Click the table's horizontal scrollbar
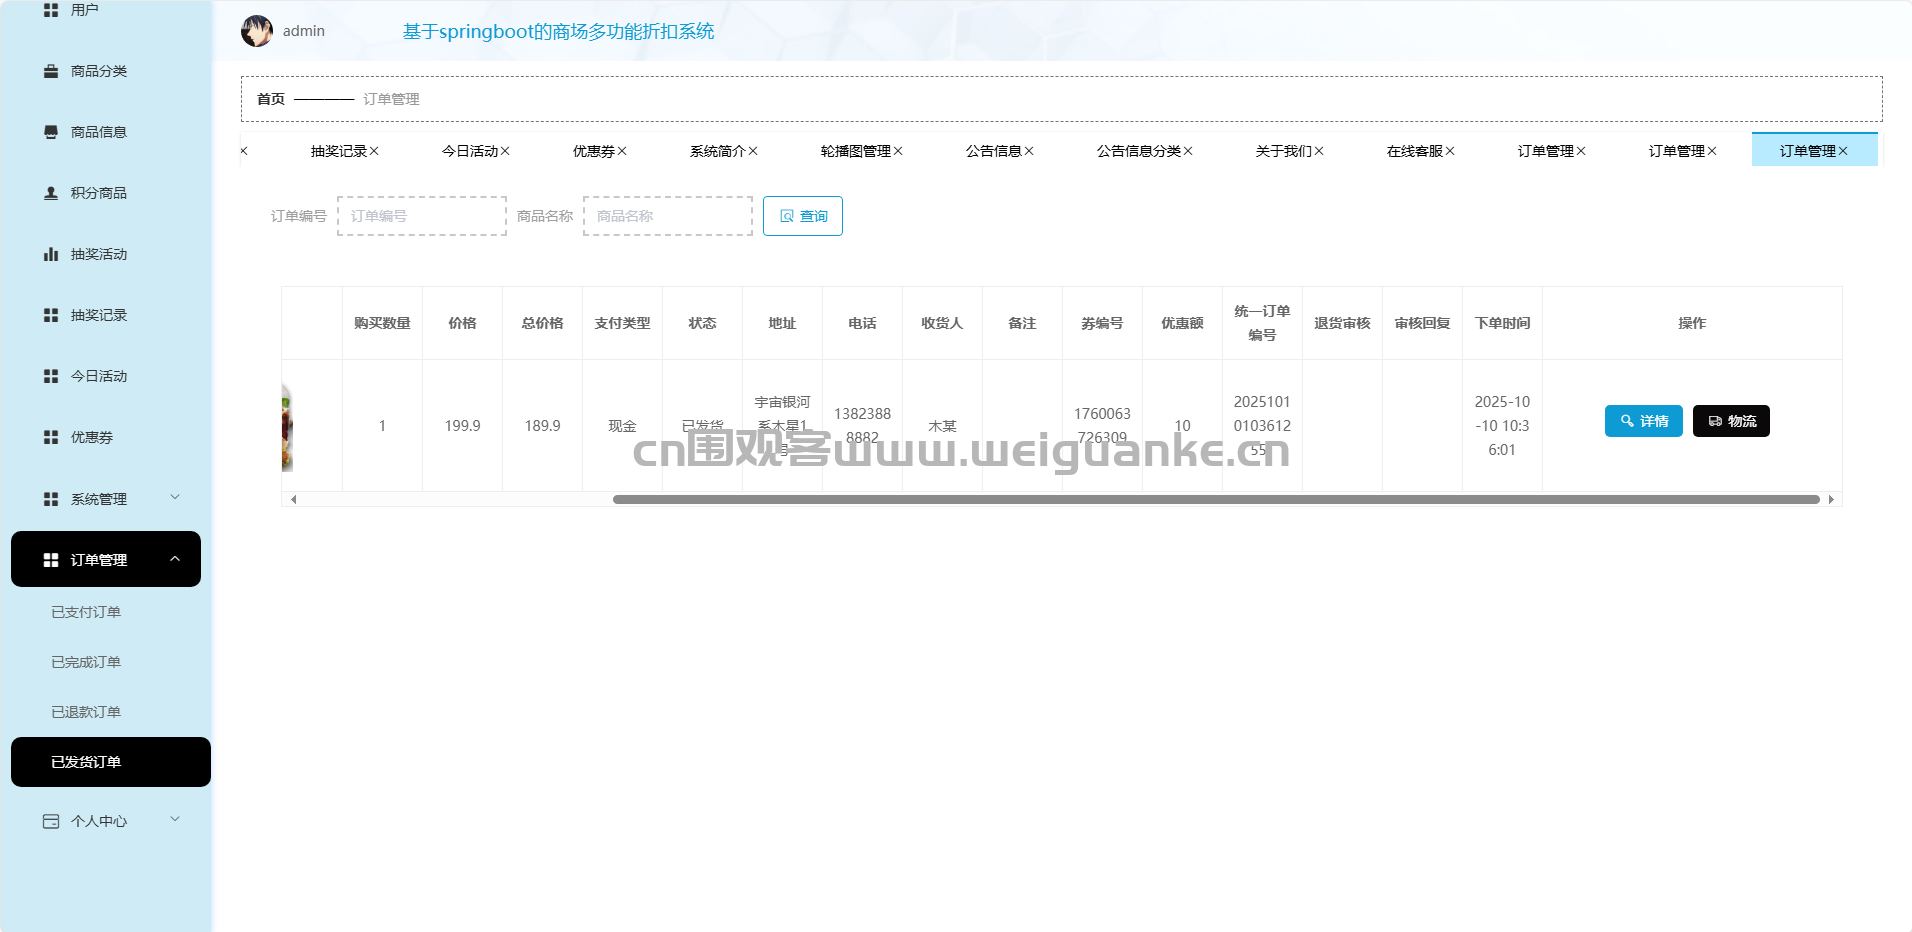This screenshot has height=932, width=1912. point(1215,499)
